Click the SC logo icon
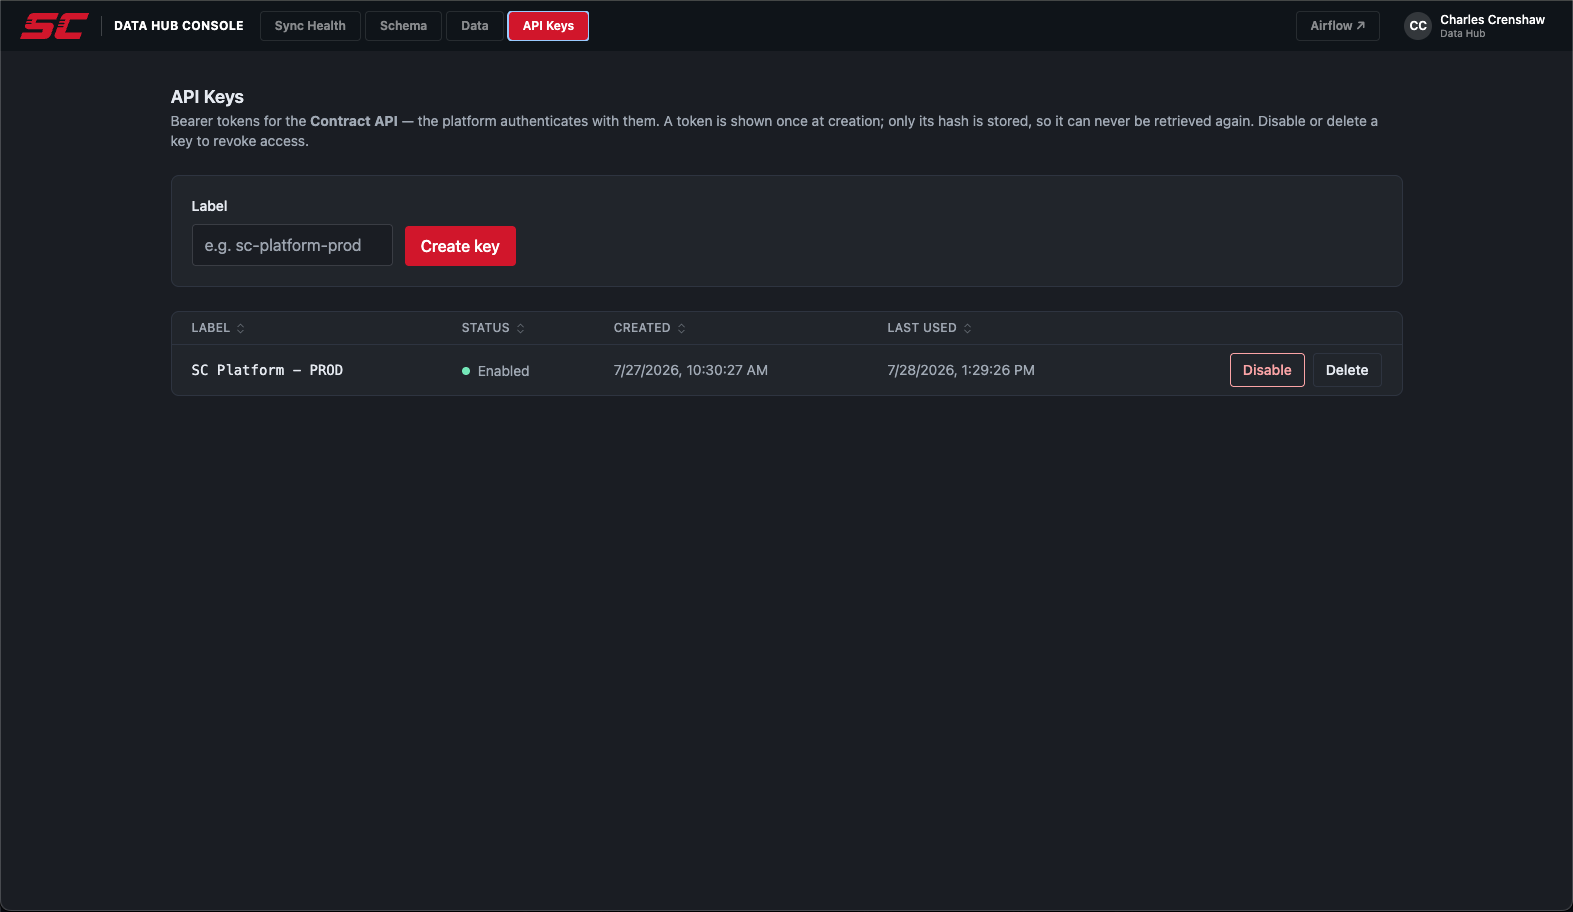Image resolution: width=1573 pixels, height=912 pixels. (x=54, y=26)
